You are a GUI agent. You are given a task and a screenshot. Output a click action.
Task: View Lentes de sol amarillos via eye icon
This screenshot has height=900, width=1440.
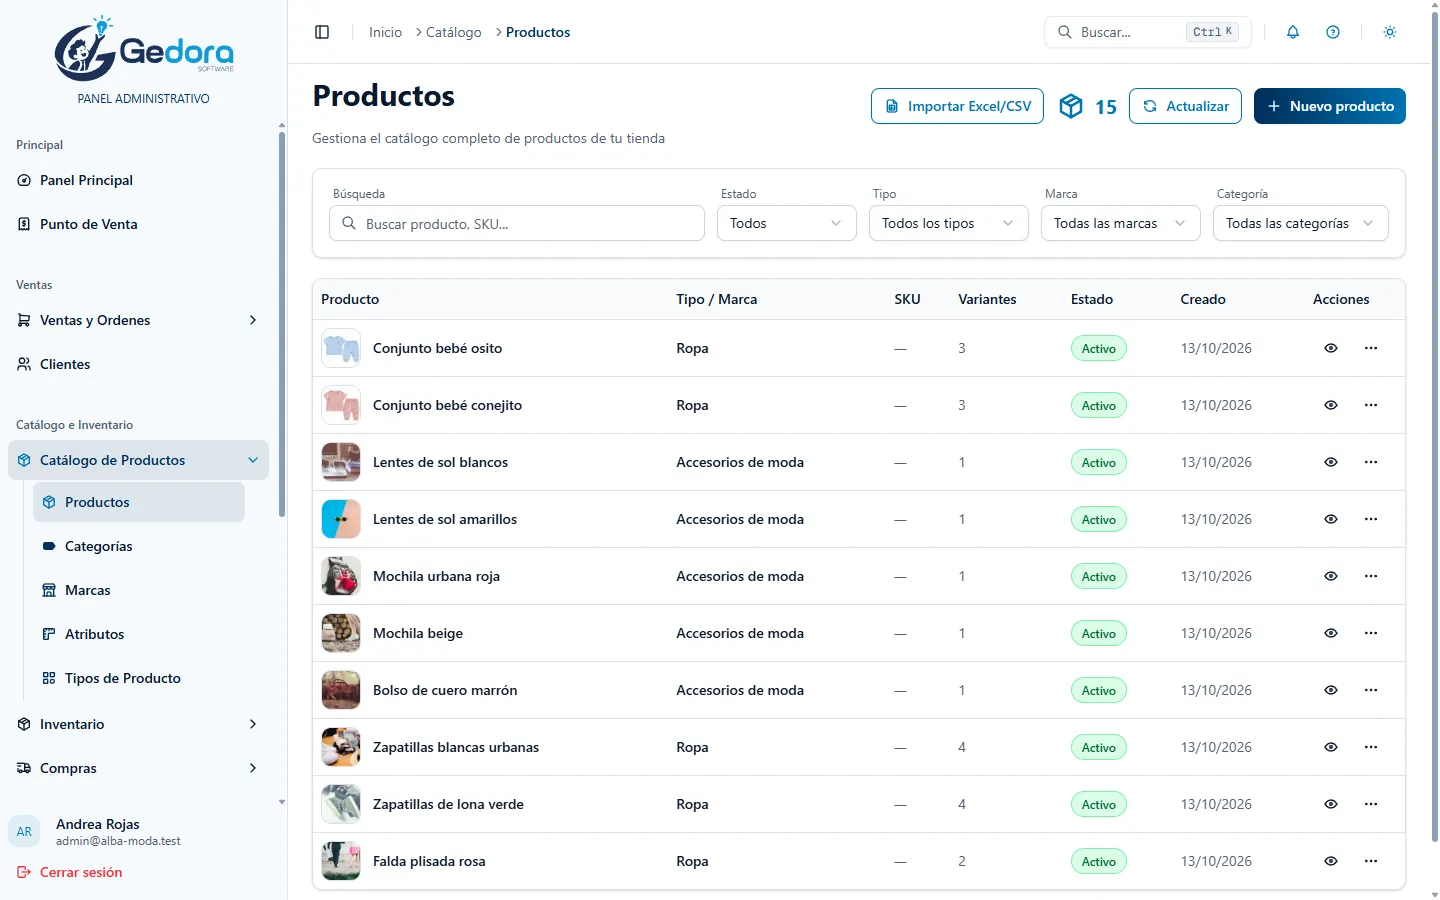1331,519
